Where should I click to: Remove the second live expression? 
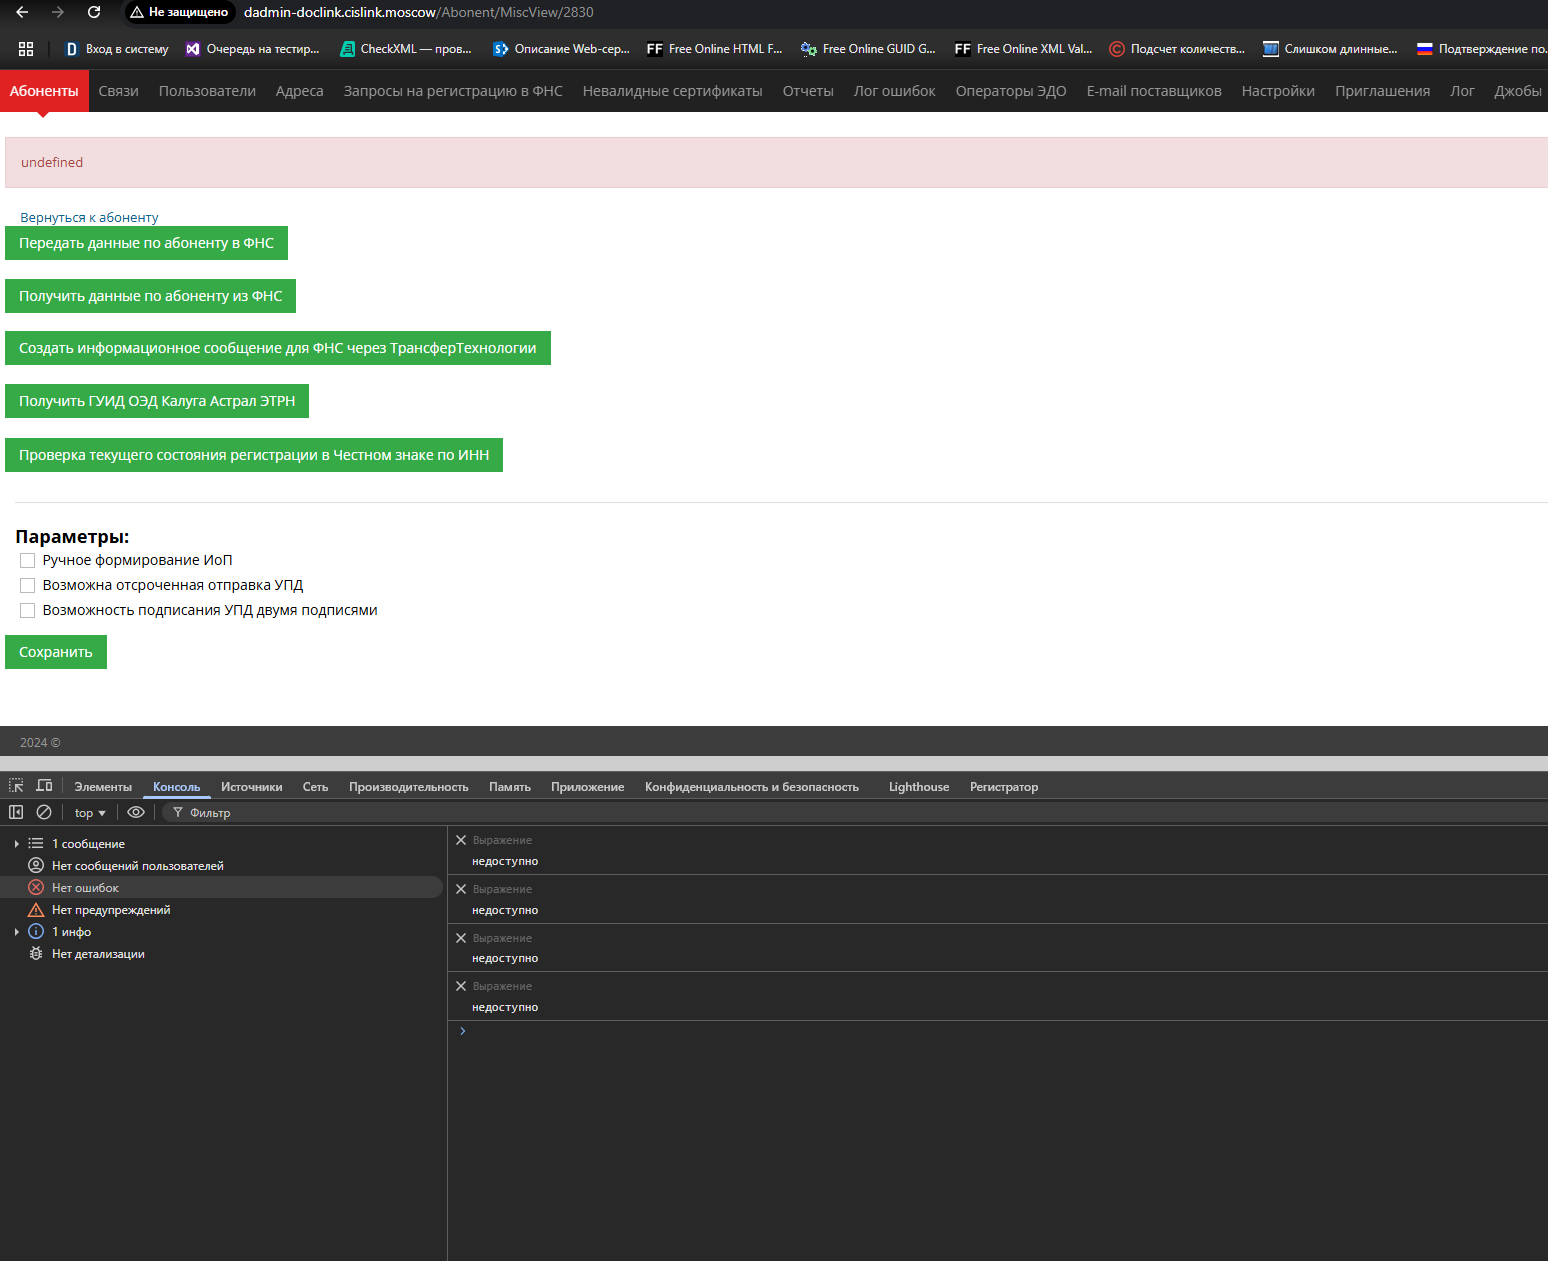click(461, 889)
